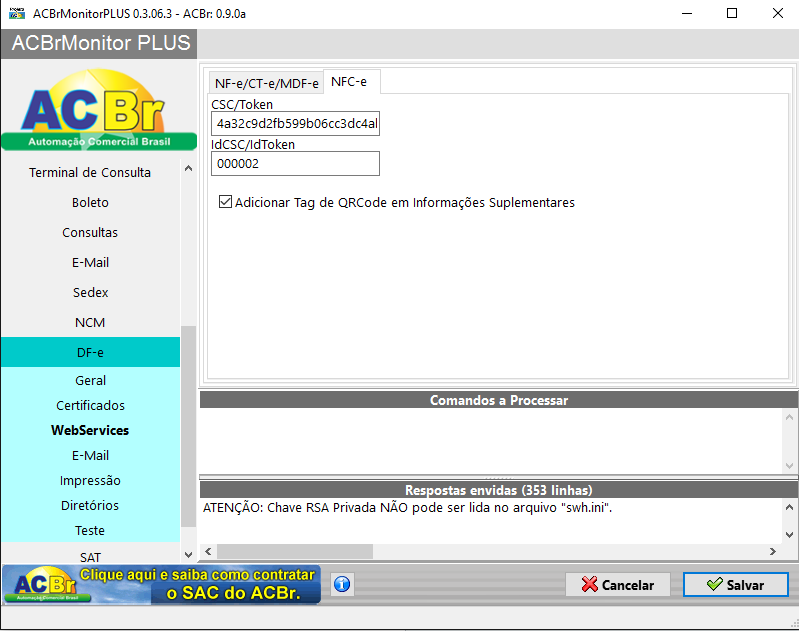This screenshot has height=631, width=799.
Task: Click the Comandos a Processar text area
Action: click(x=491, y=441)
